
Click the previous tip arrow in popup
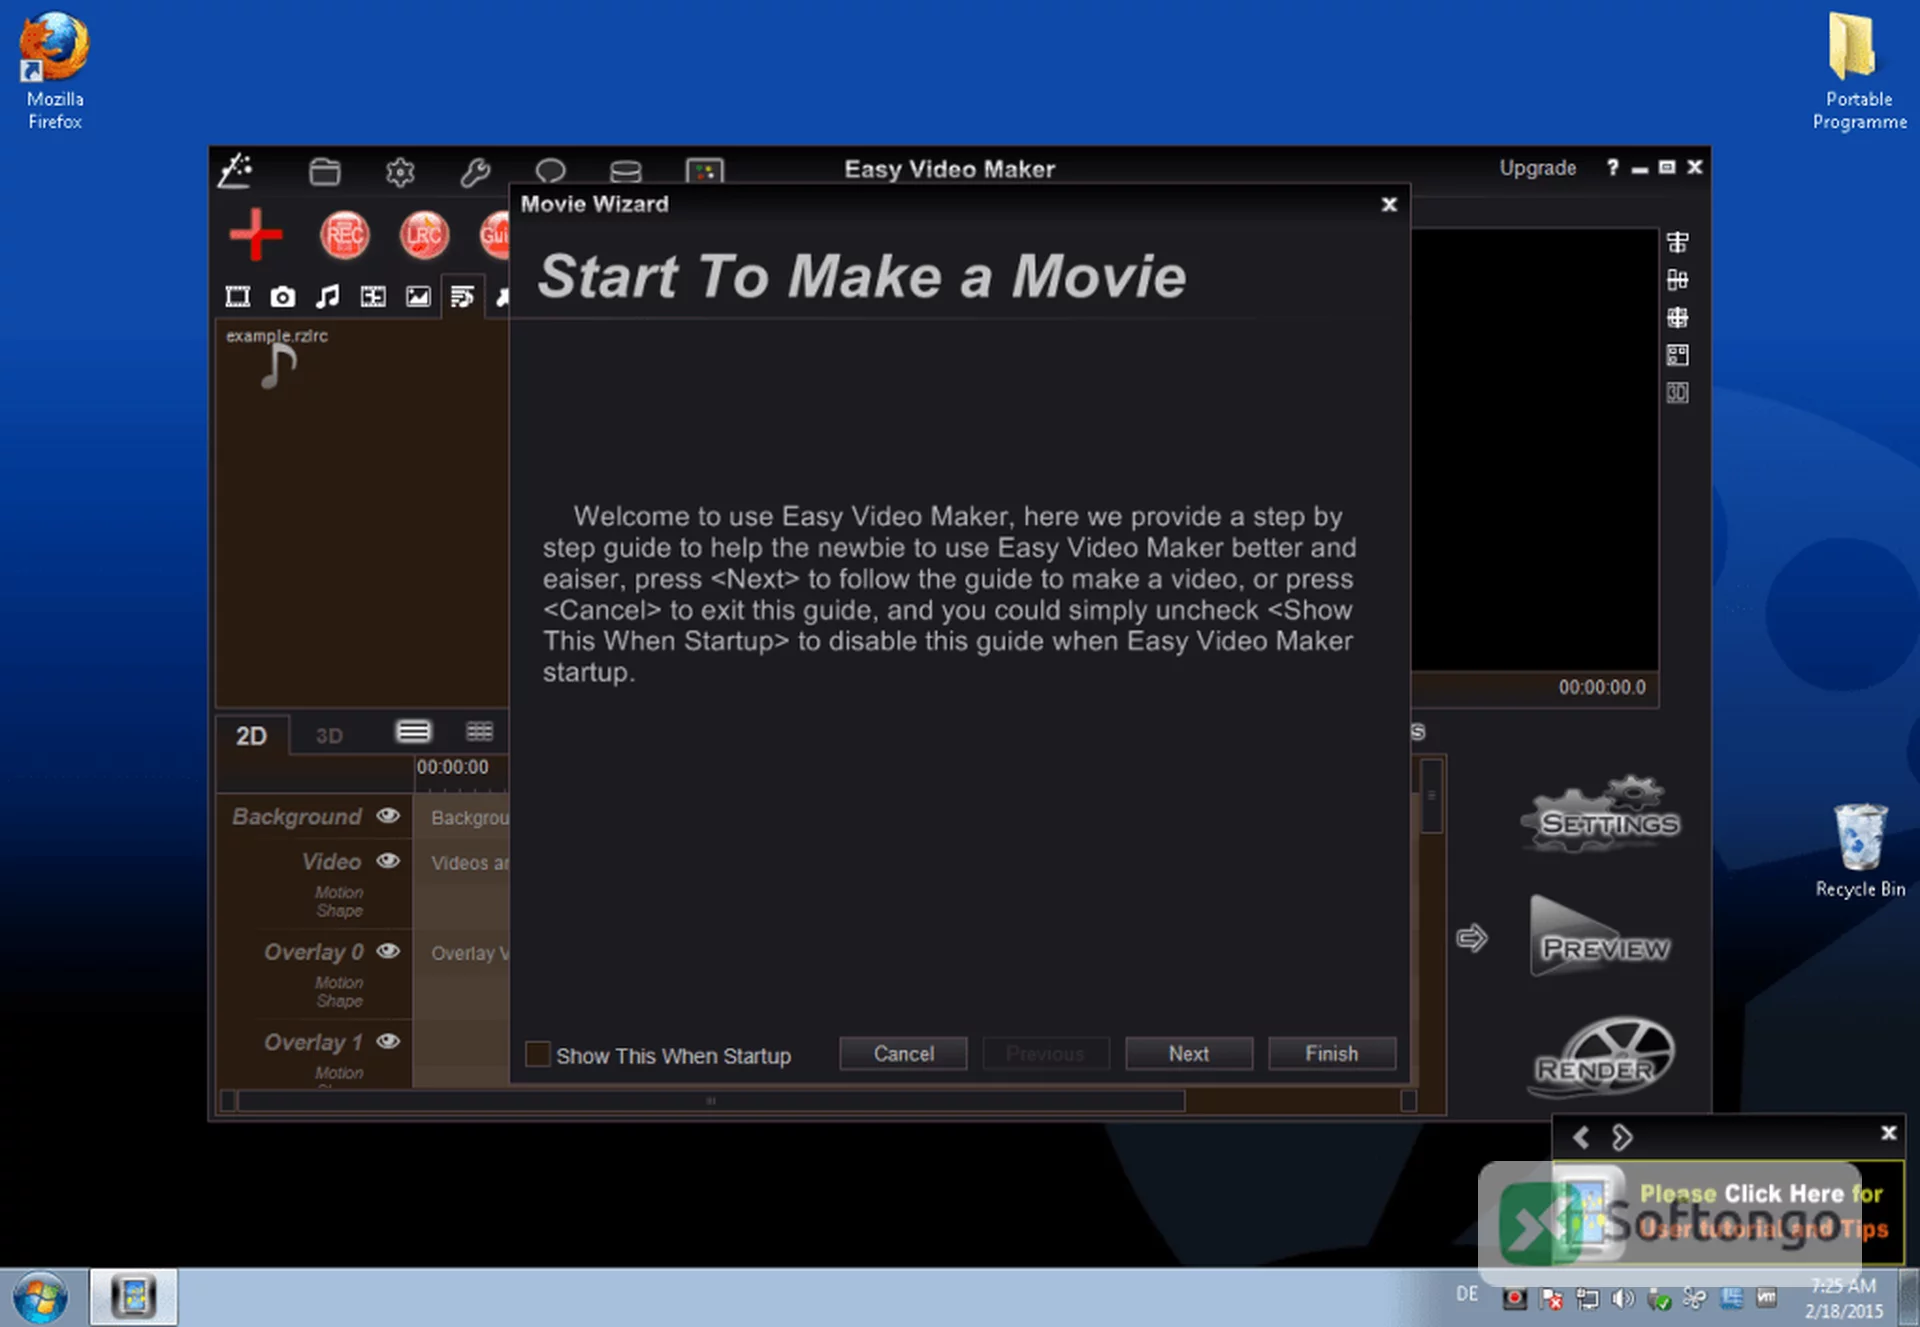[x=1581, y=1137]
